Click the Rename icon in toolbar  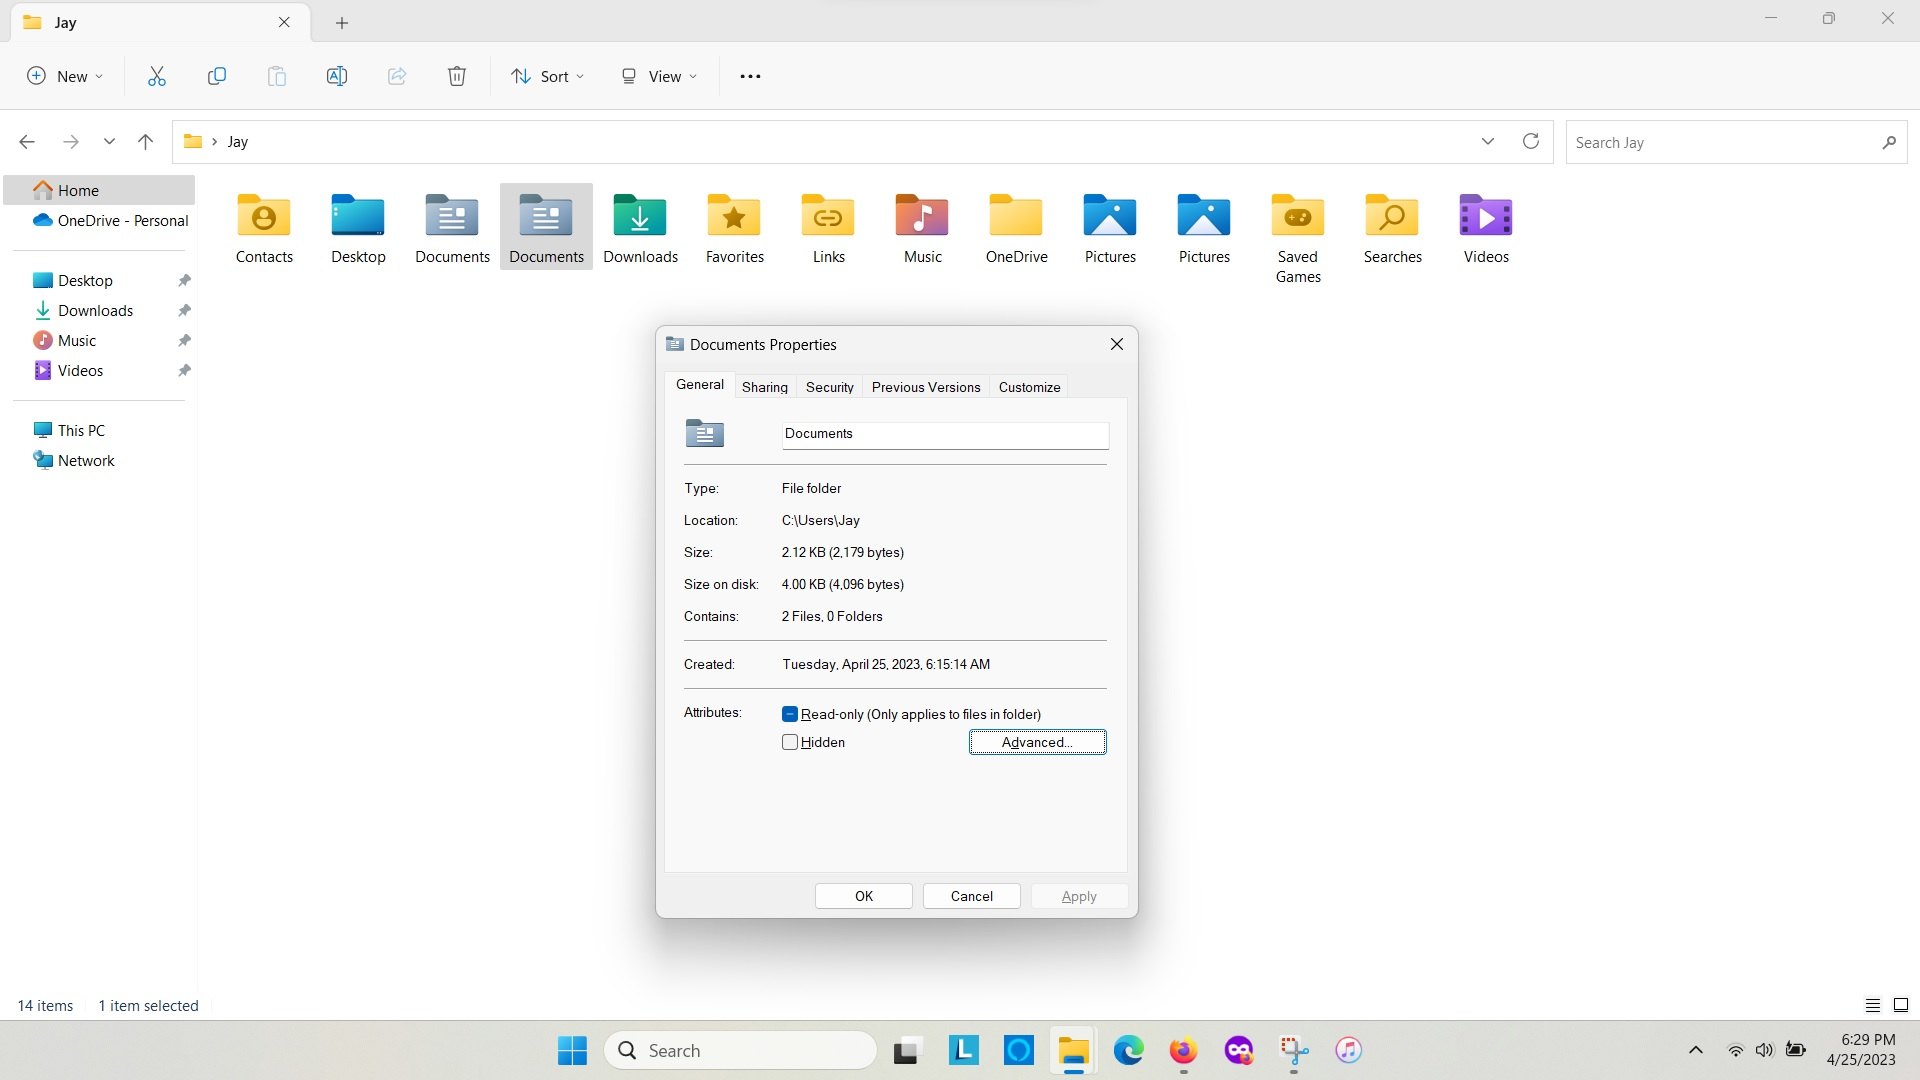coord(337,76)
